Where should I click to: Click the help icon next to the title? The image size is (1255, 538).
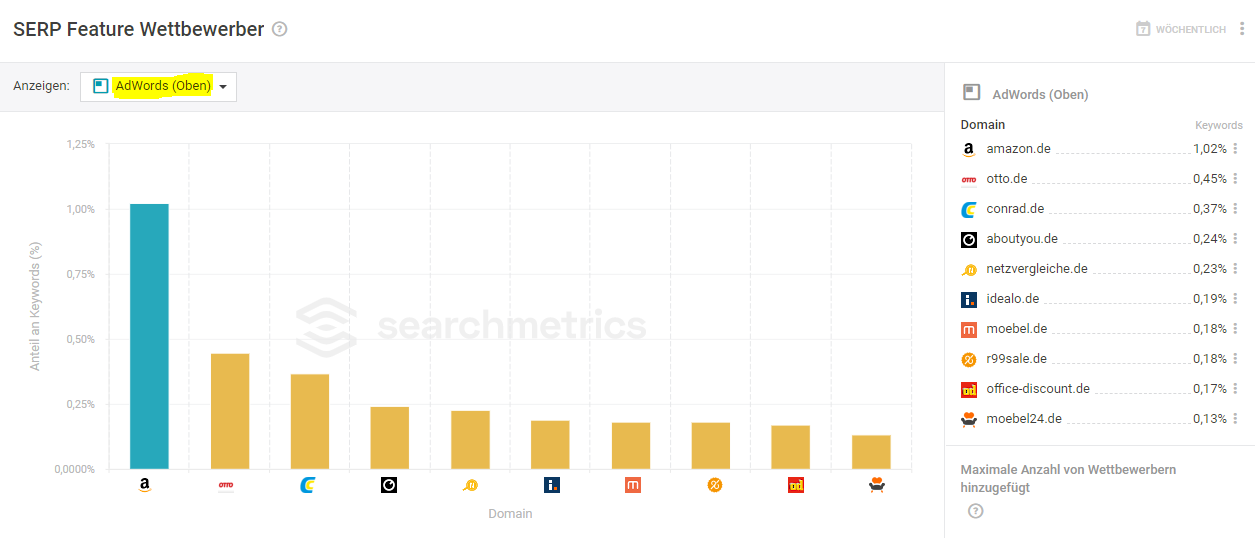[x=280, y=29]
